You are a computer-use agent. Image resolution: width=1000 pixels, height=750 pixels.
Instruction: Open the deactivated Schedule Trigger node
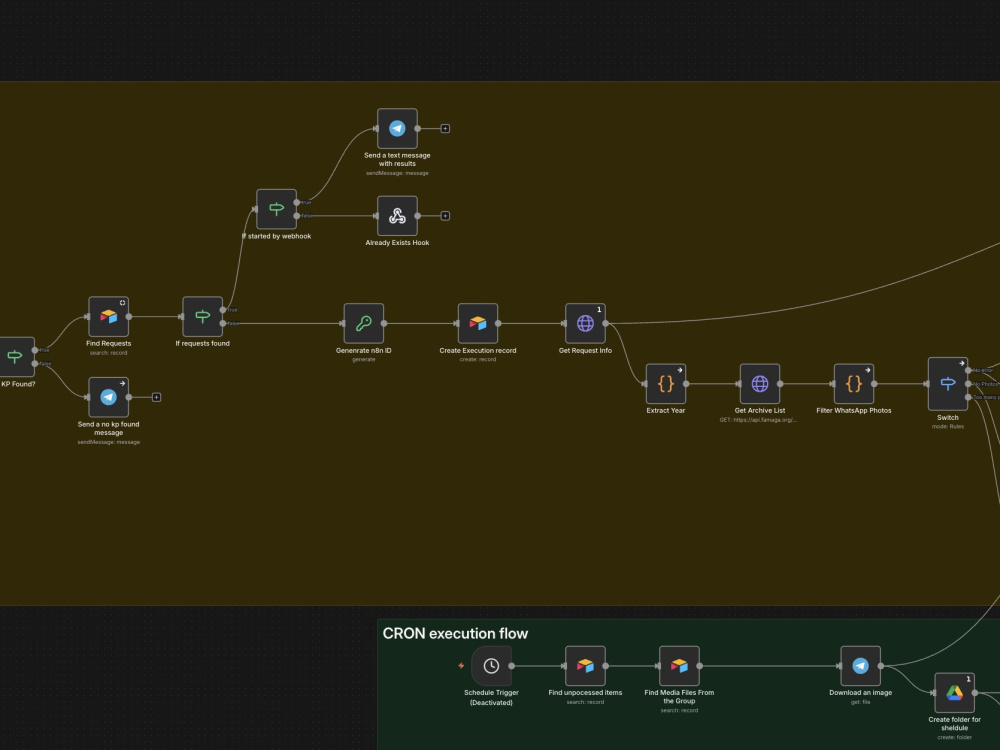pos(491,666)
